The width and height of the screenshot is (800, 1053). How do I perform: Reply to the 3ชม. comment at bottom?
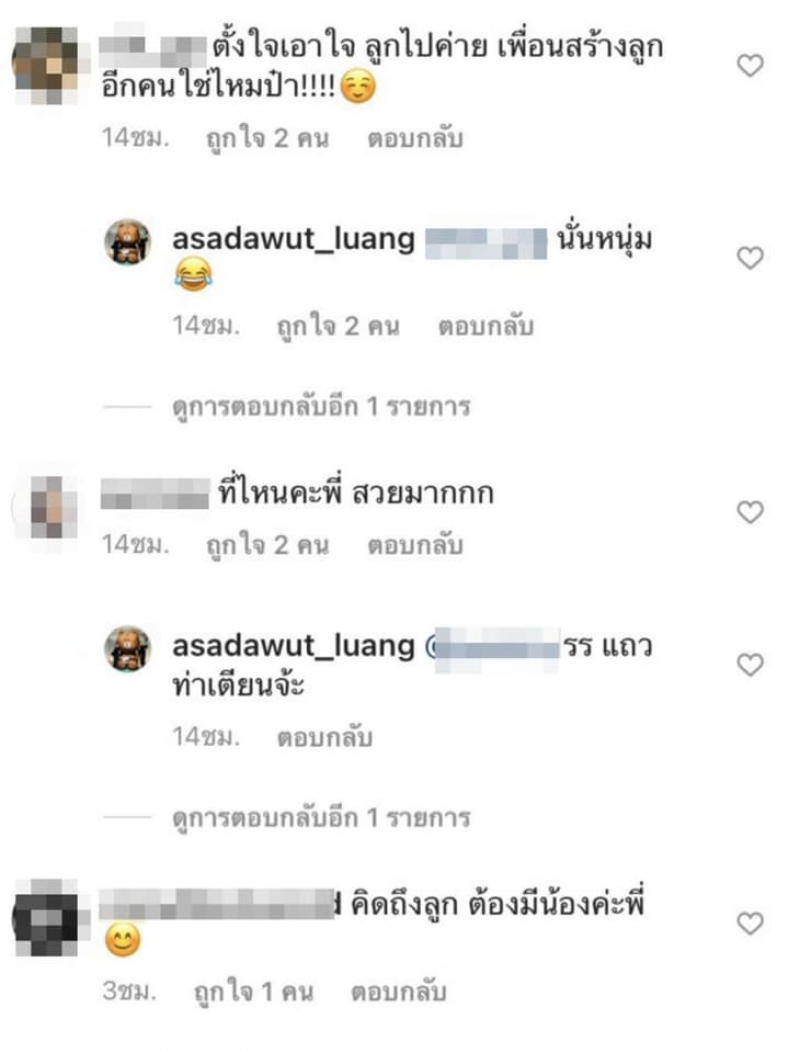pyautogui.click(x=398, y=992)
